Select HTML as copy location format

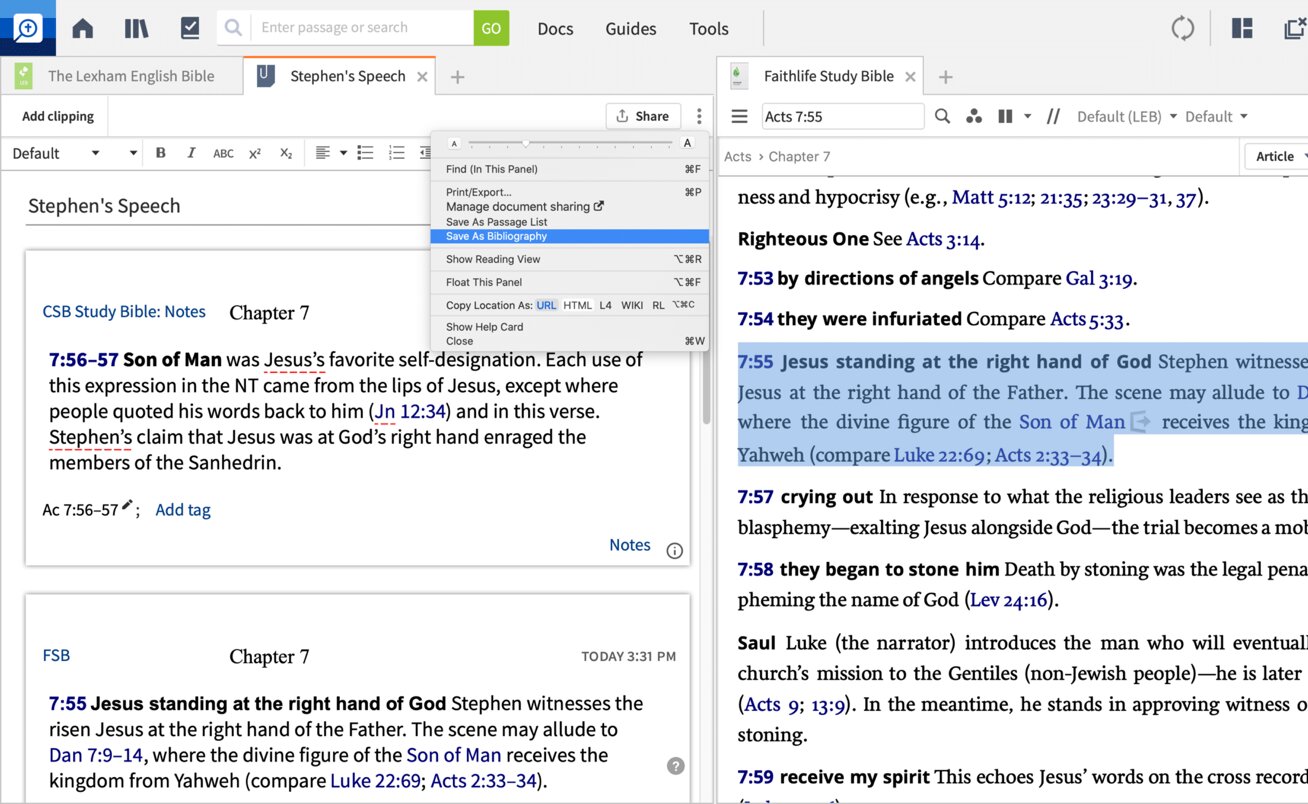pyautogui.click(x=577, y=305)
